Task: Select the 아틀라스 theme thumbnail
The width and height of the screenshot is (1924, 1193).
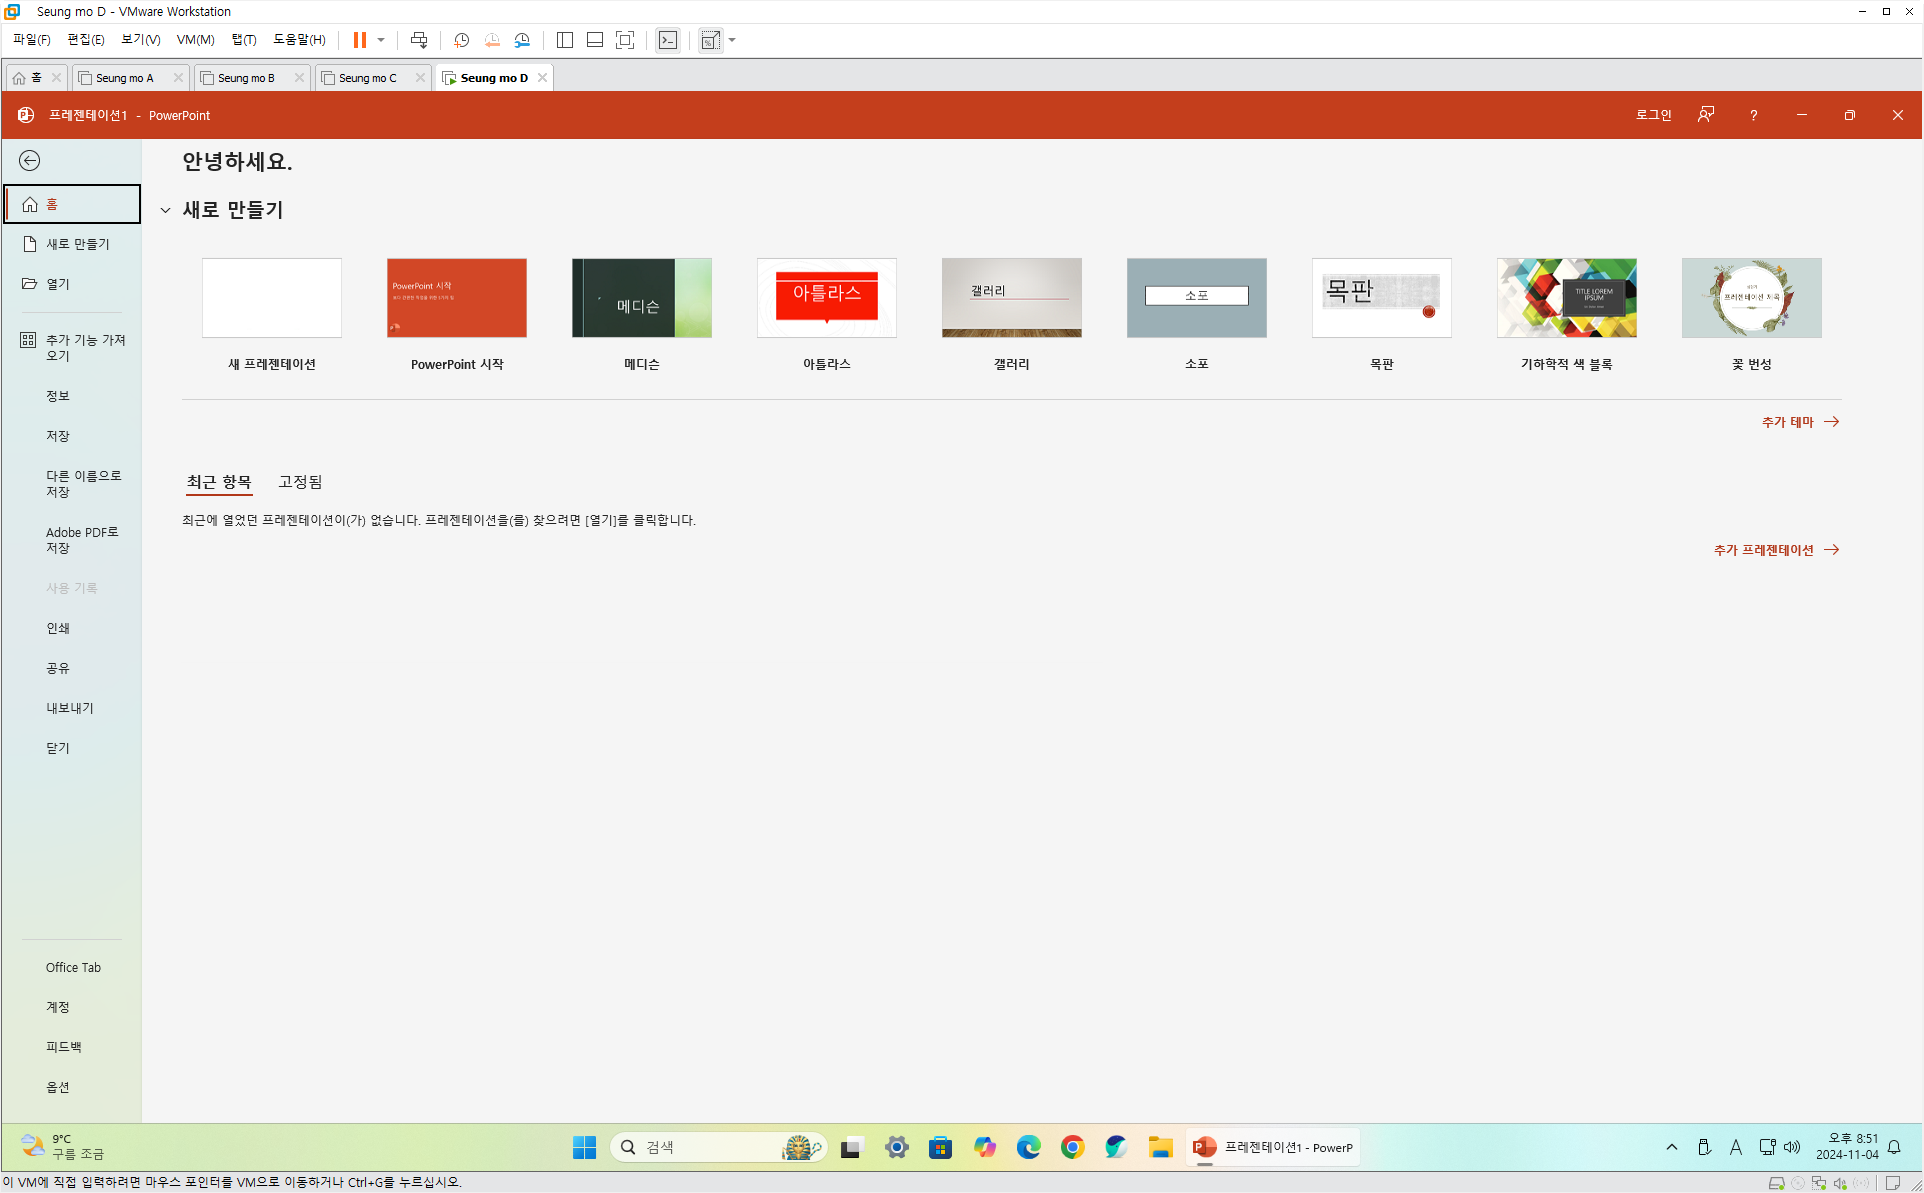Action: pos(826,298)
